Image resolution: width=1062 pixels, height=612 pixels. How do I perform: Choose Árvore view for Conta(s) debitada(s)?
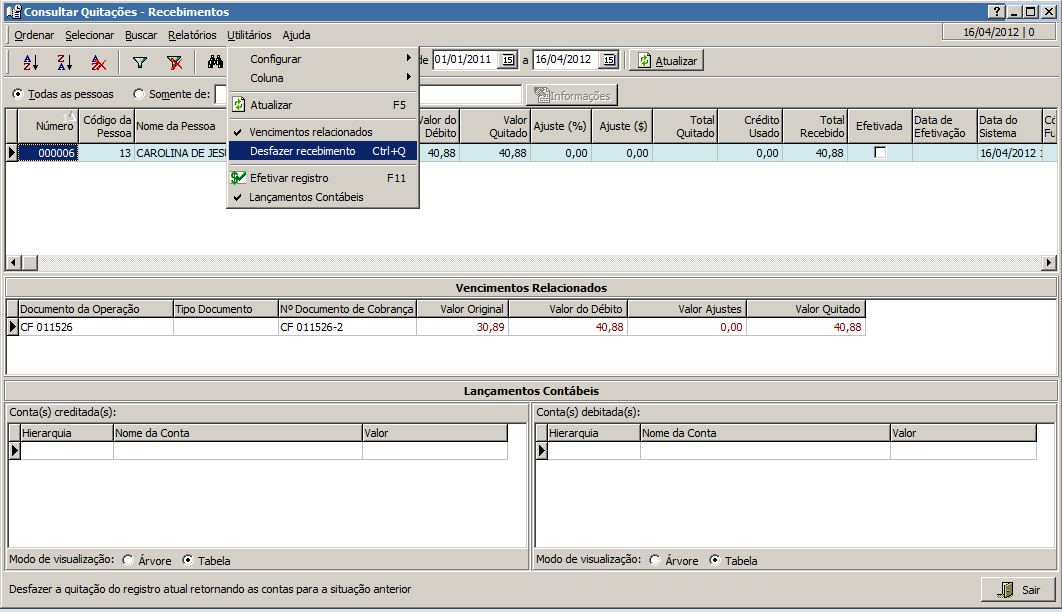click(655, 560)
